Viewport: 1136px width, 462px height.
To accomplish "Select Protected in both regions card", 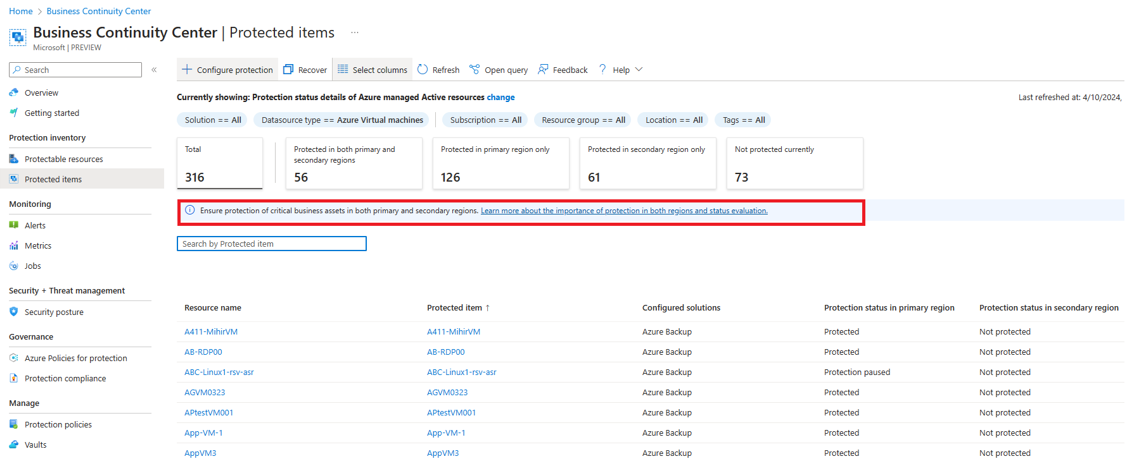I will [355, 164].
